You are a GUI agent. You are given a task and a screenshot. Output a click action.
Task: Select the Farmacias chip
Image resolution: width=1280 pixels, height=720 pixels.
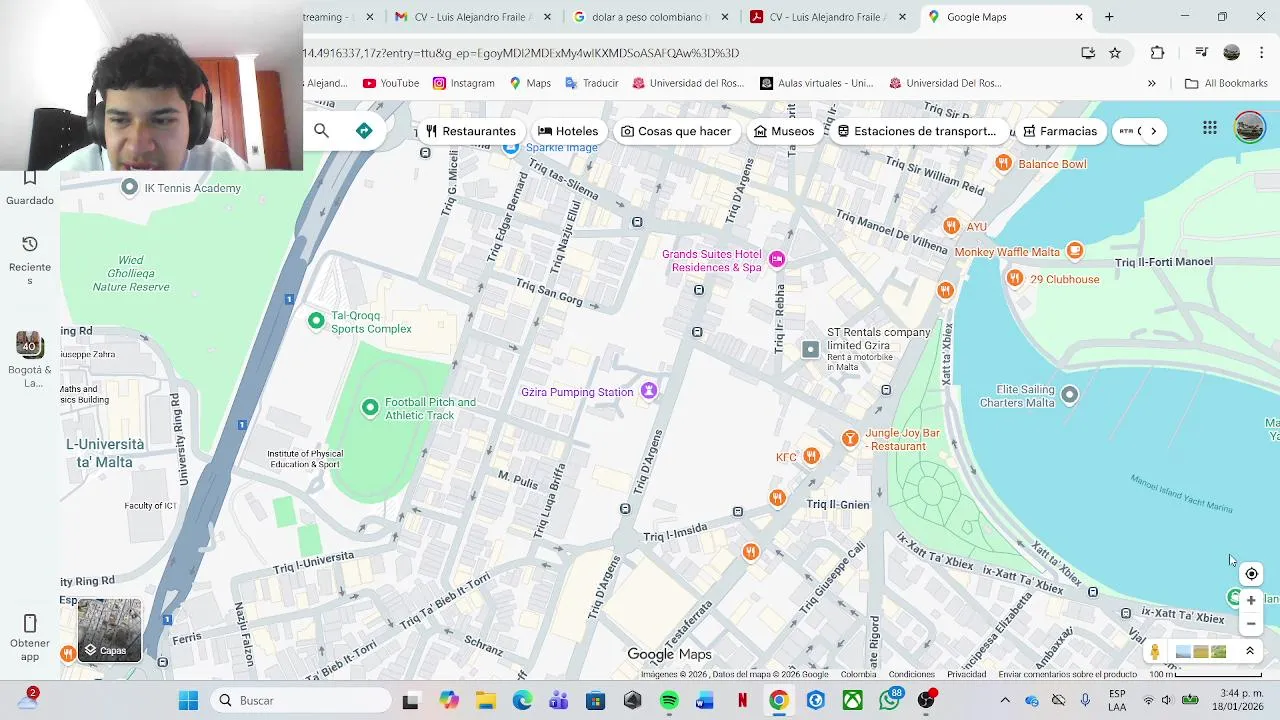tap(1060, 131)
